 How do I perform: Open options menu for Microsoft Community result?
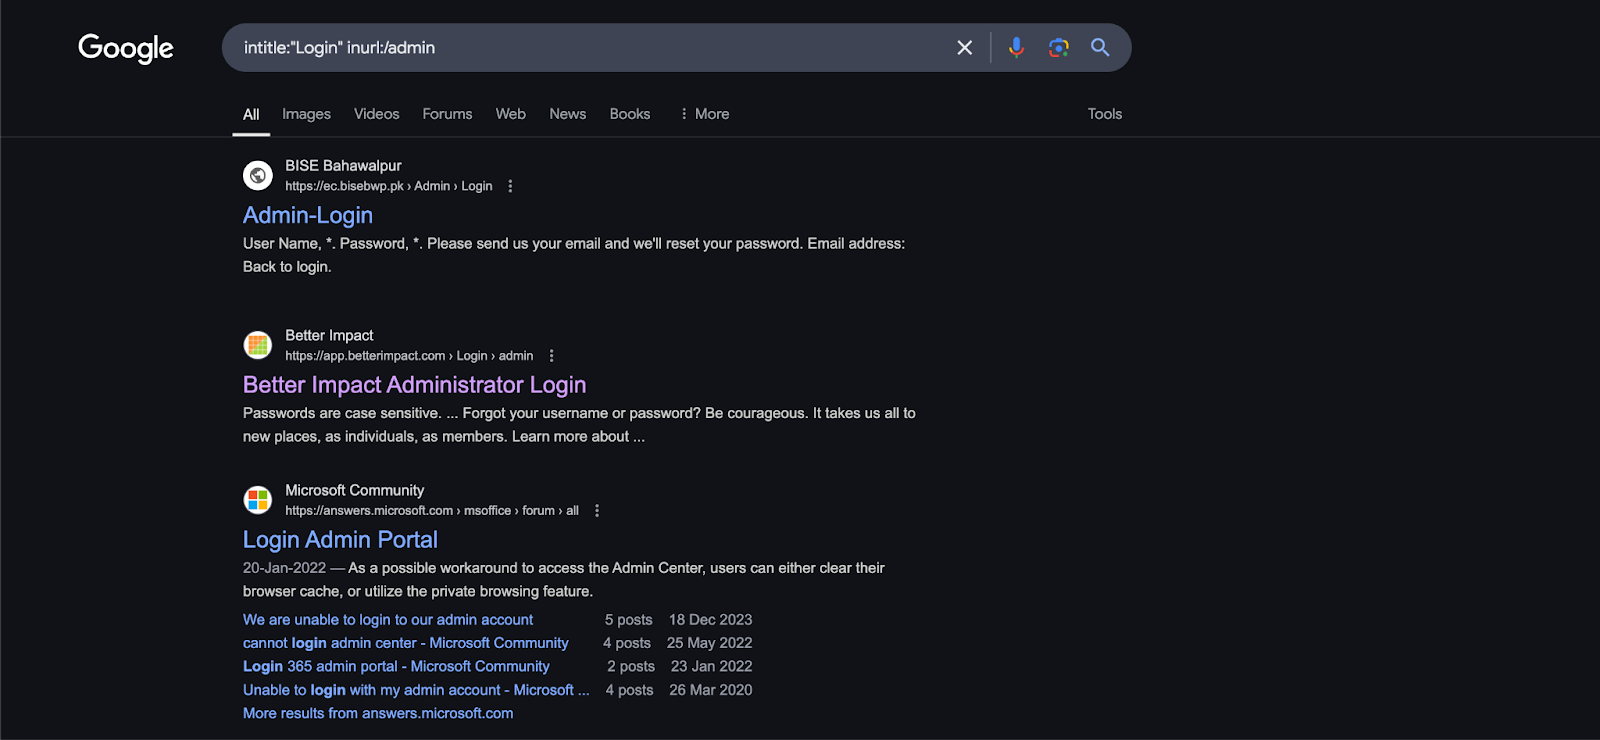click(x=597, y=510)
